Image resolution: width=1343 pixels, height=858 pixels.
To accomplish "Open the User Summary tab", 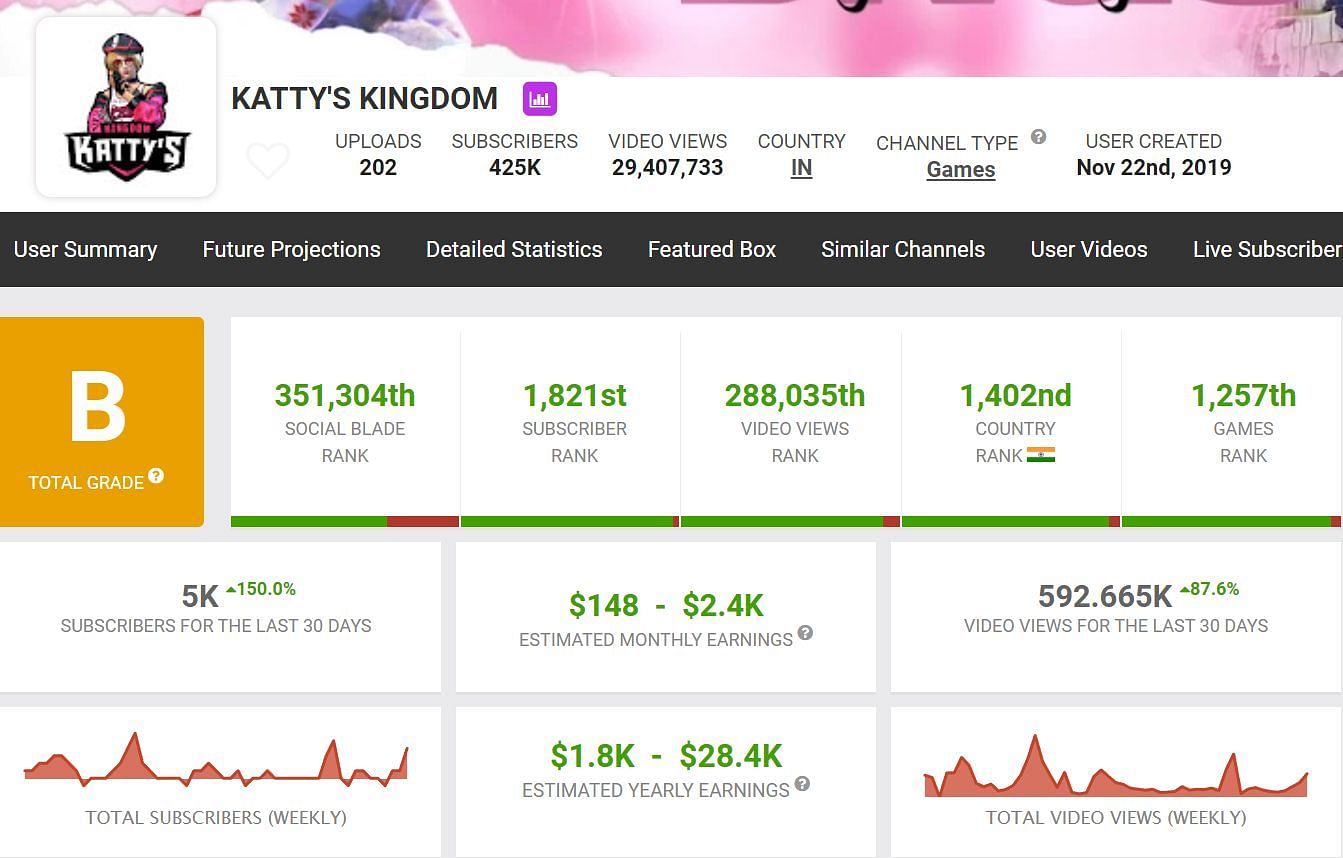I will click(85, 249).
